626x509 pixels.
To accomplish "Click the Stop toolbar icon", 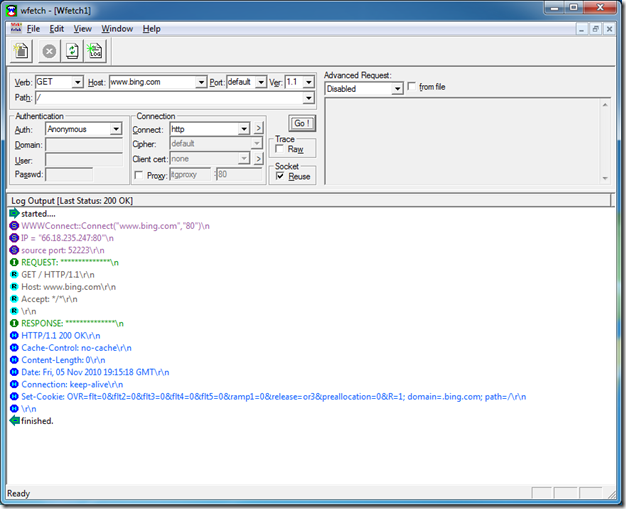I will point(48,51).
